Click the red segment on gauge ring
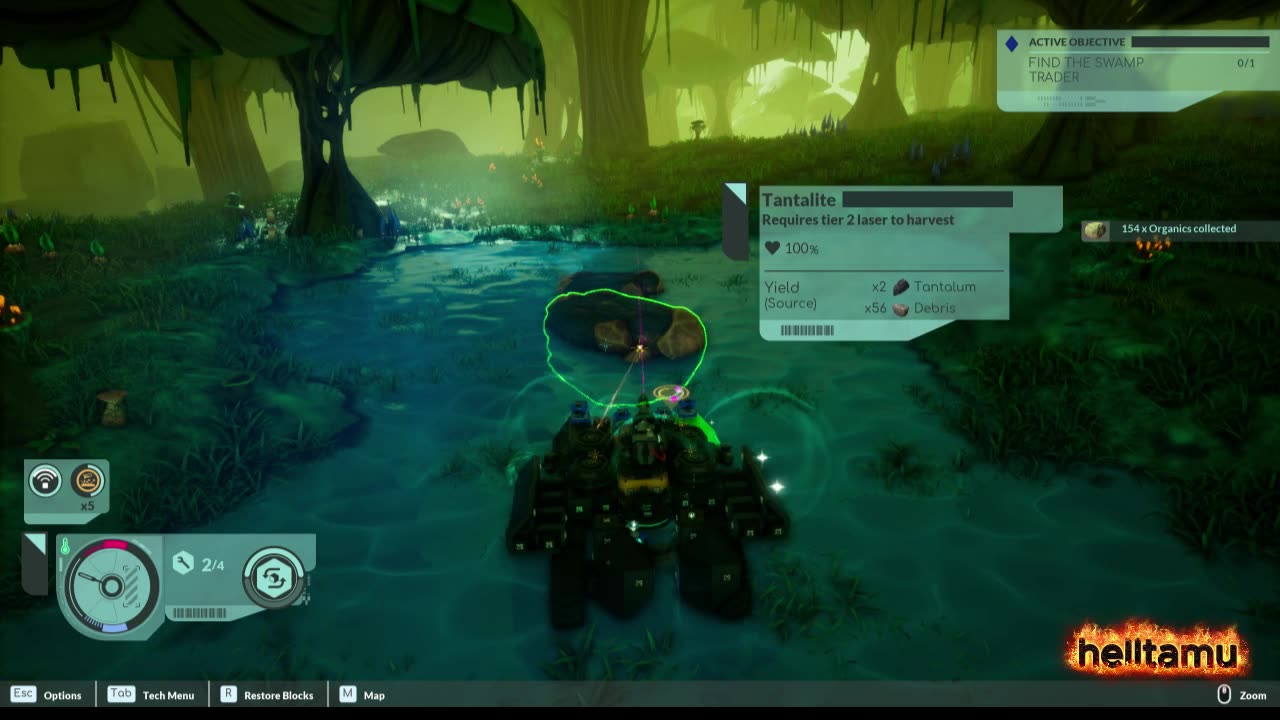Screen dimensions: 1280x720 [x=115, y=545]
